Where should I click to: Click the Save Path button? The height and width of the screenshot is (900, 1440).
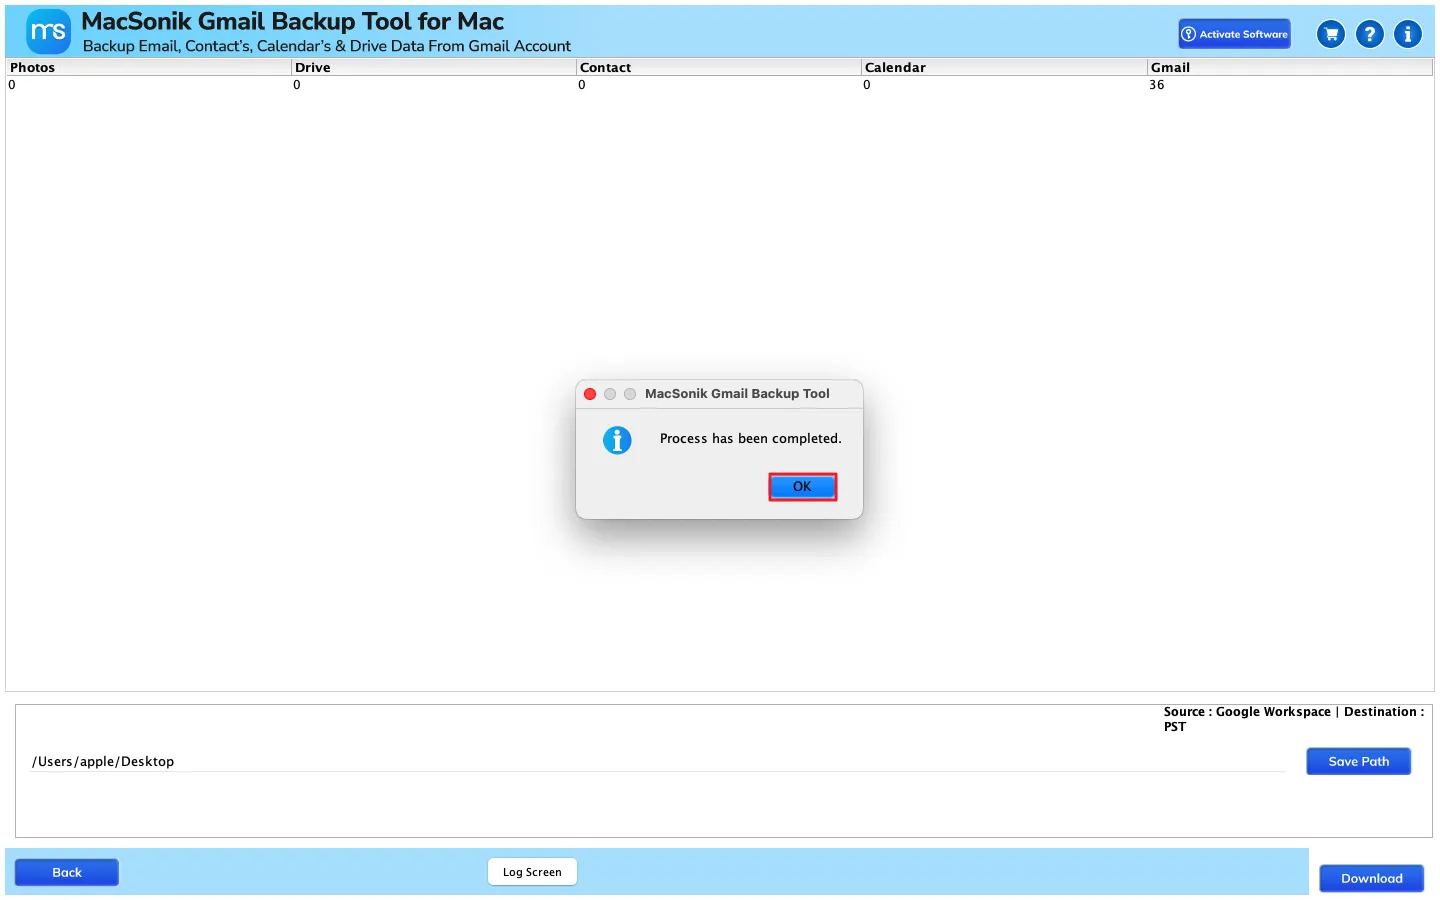coord(1358,761)
